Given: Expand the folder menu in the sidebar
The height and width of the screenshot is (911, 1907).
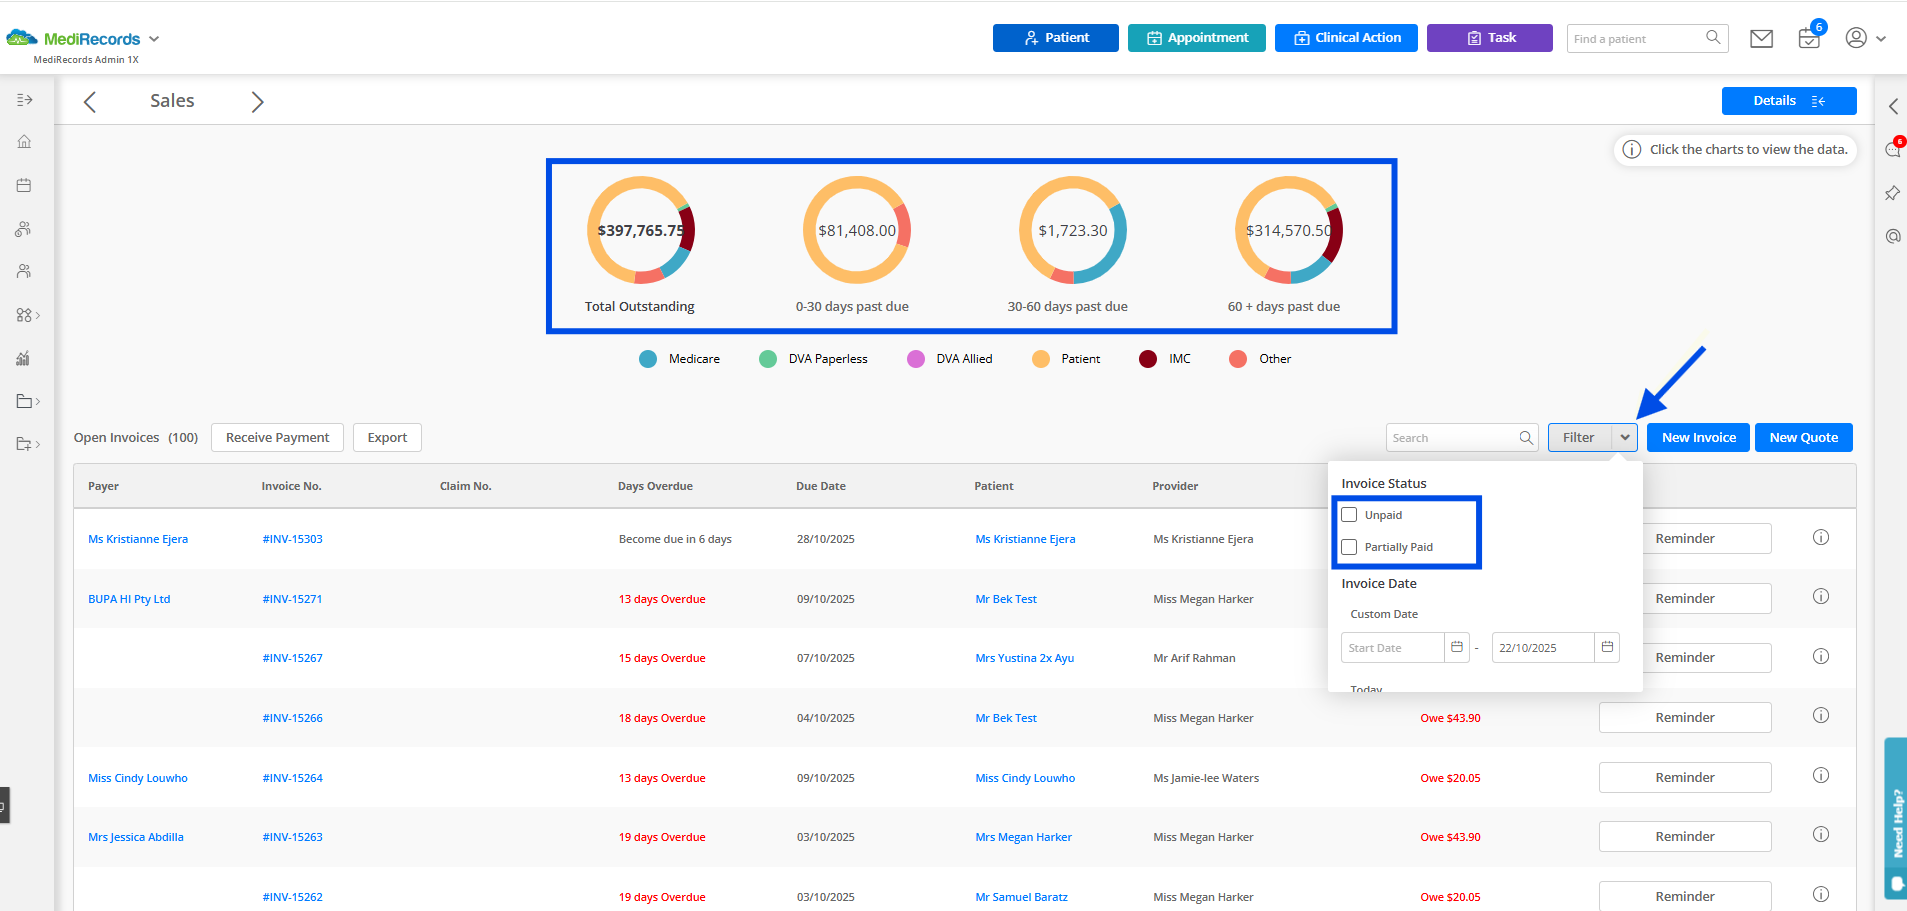Looking at the screenshot, I should click(24, 401).
